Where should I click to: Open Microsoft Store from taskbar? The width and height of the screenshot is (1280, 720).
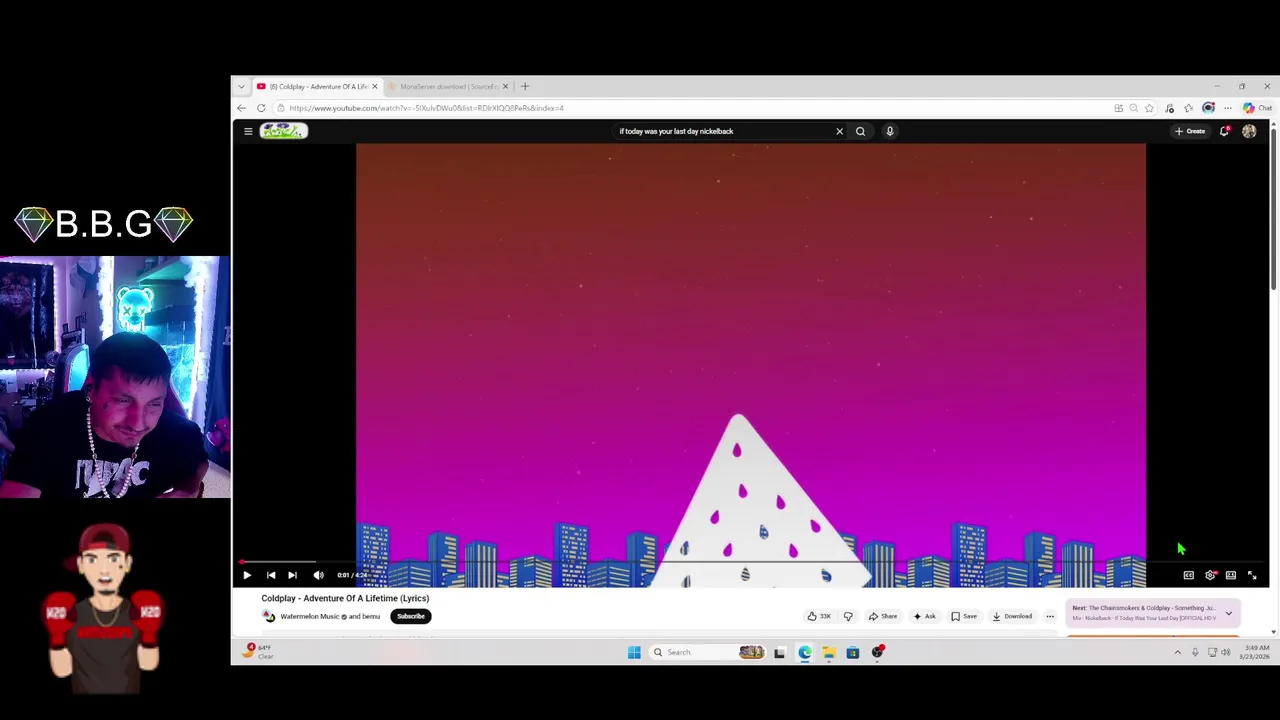click(x=852, y=652)
